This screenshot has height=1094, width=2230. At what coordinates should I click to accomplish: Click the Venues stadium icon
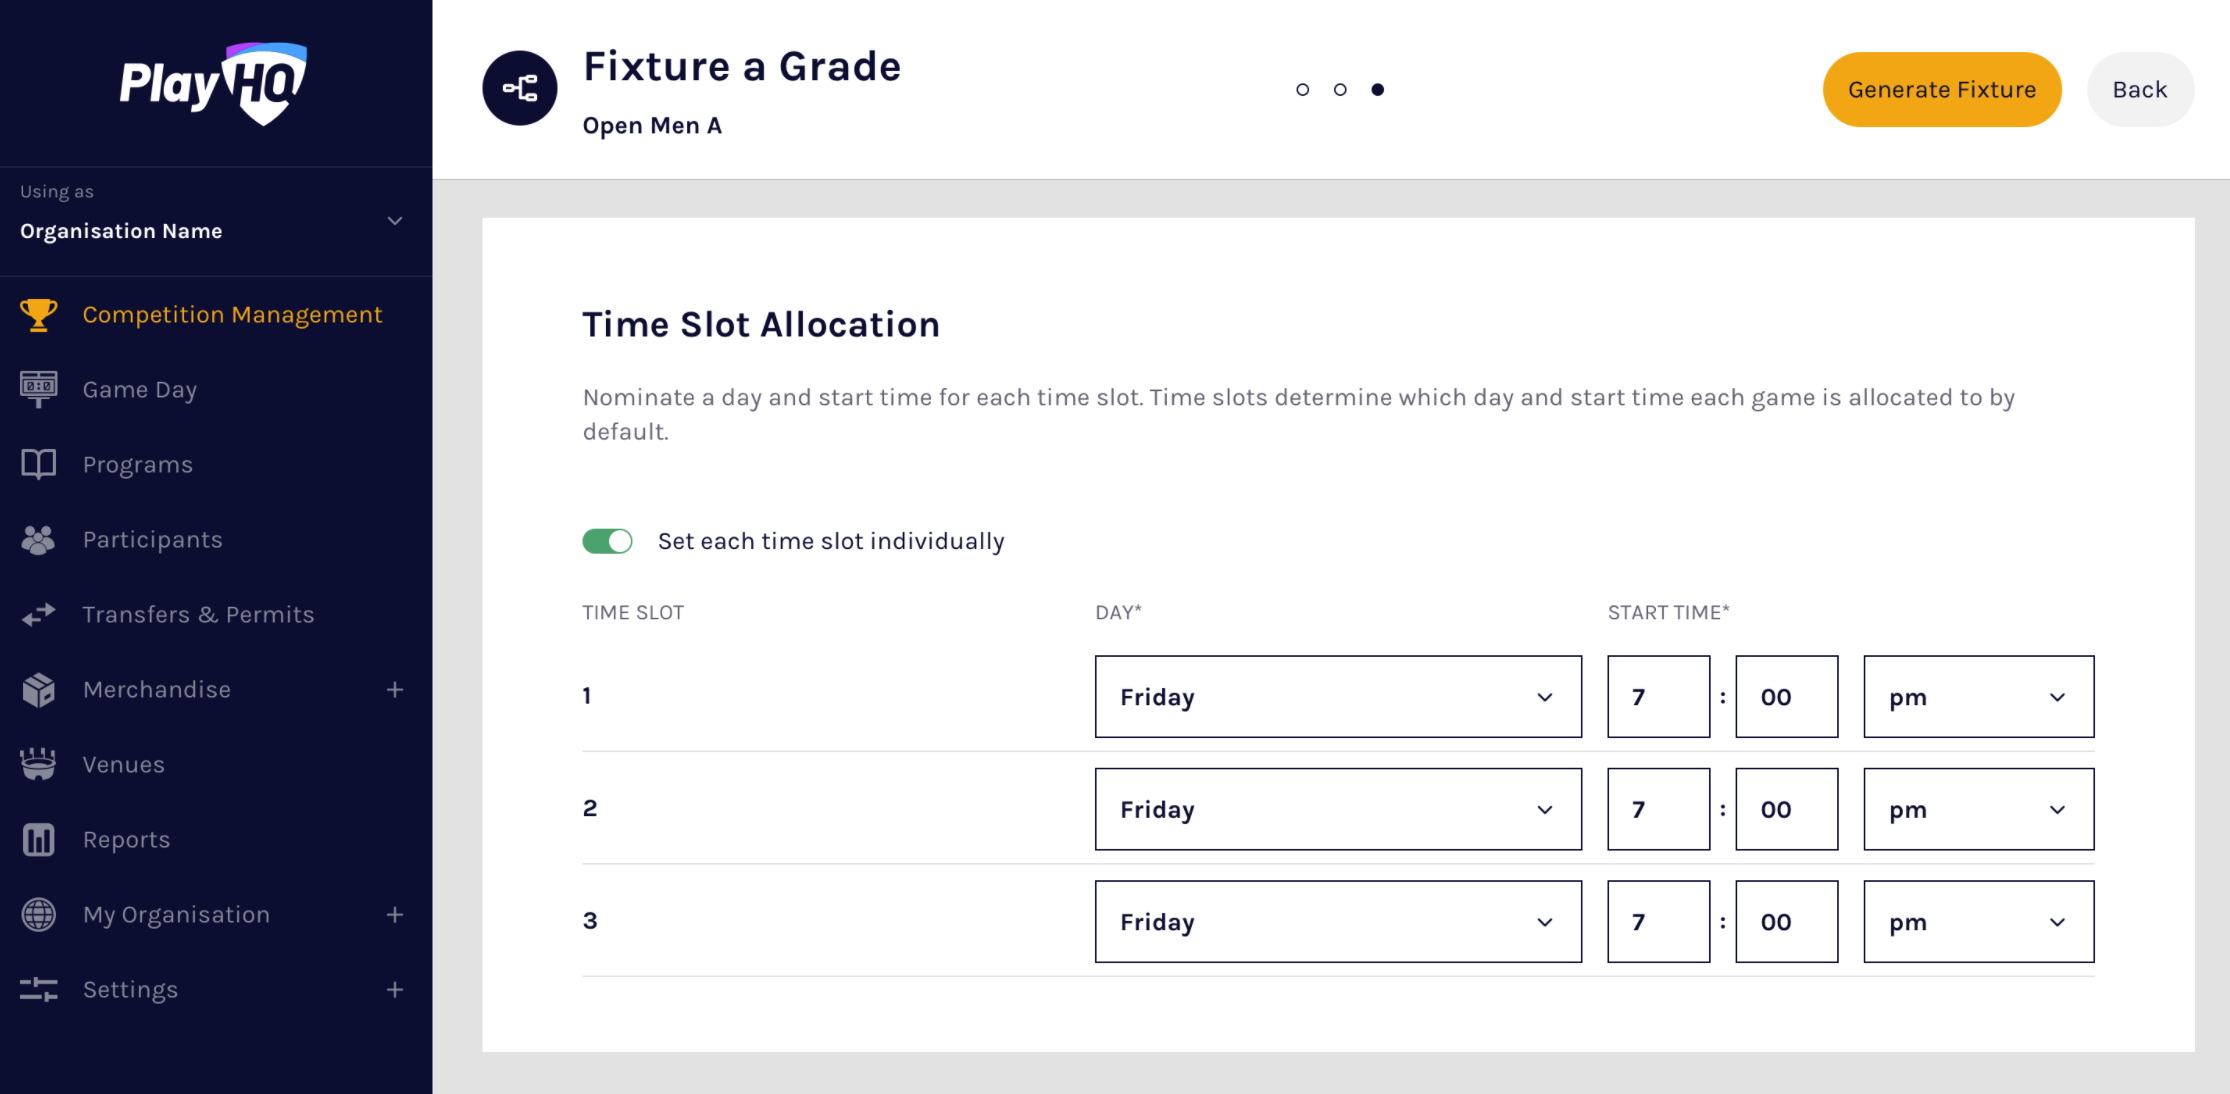pos(39,764)
